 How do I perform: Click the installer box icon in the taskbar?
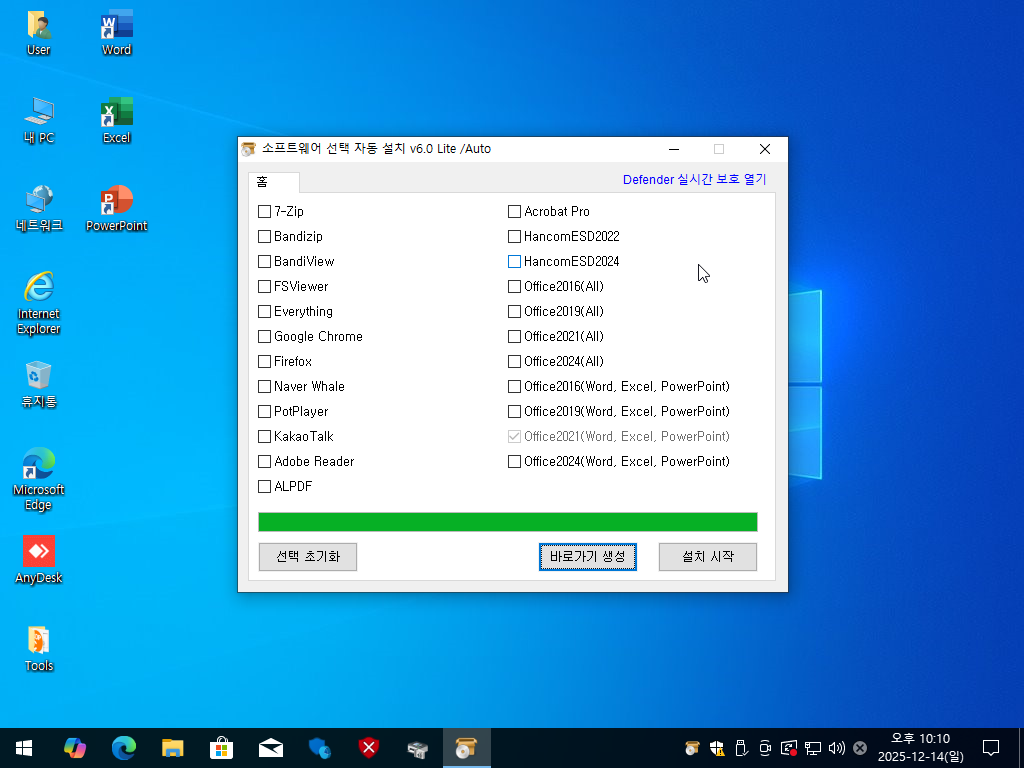coord(466,748)
